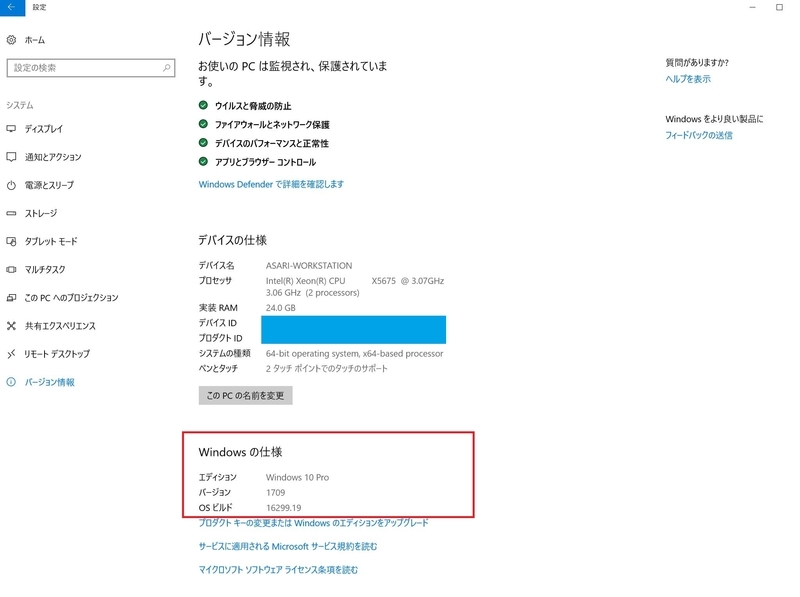Screen dimensions: 800x597
Task: Click the ストレージ drive icon
Action: [11, 213]
